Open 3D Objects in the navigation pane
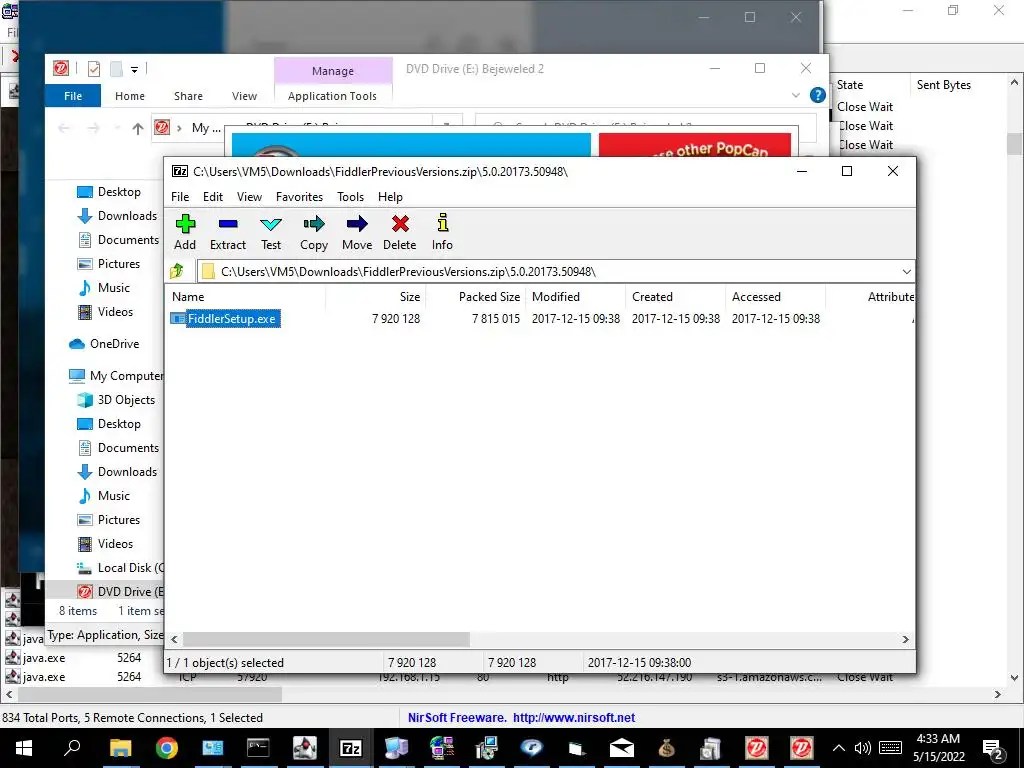The image size is (1024, 768). point(126,400)
